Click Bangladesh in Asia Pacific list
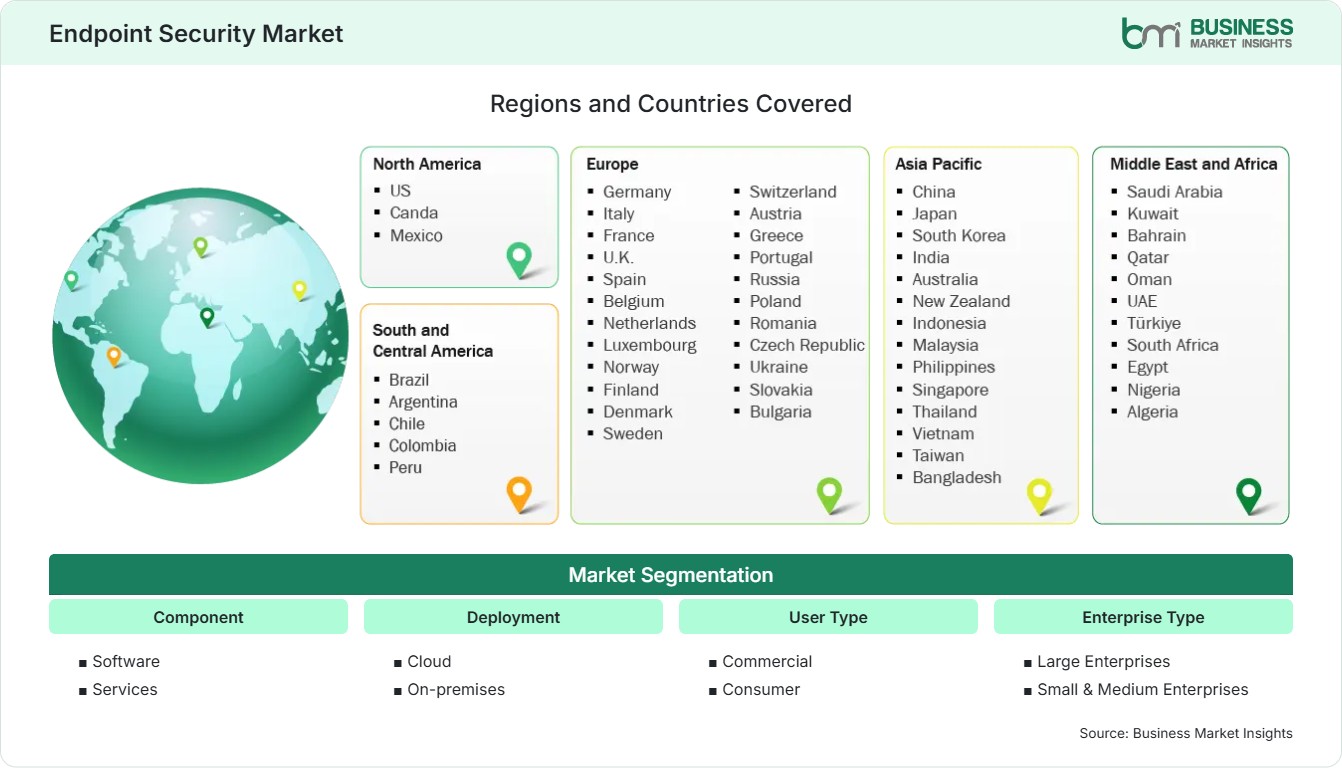Viewport: 1342px width, 768px height. (x=957, y=477)
